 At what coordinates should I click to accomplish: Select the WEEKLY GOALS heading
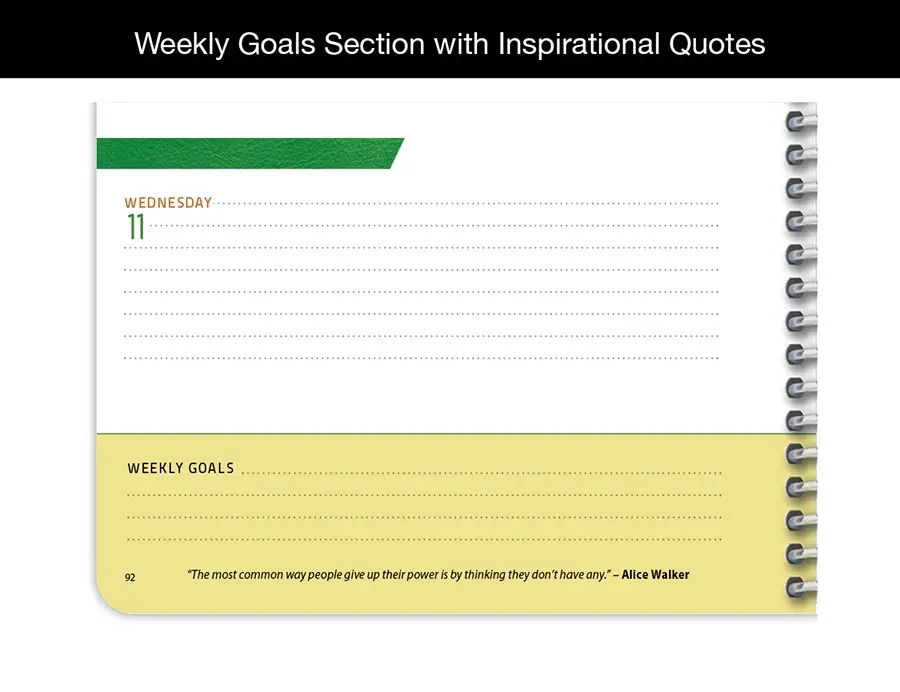tap(181, 468)
